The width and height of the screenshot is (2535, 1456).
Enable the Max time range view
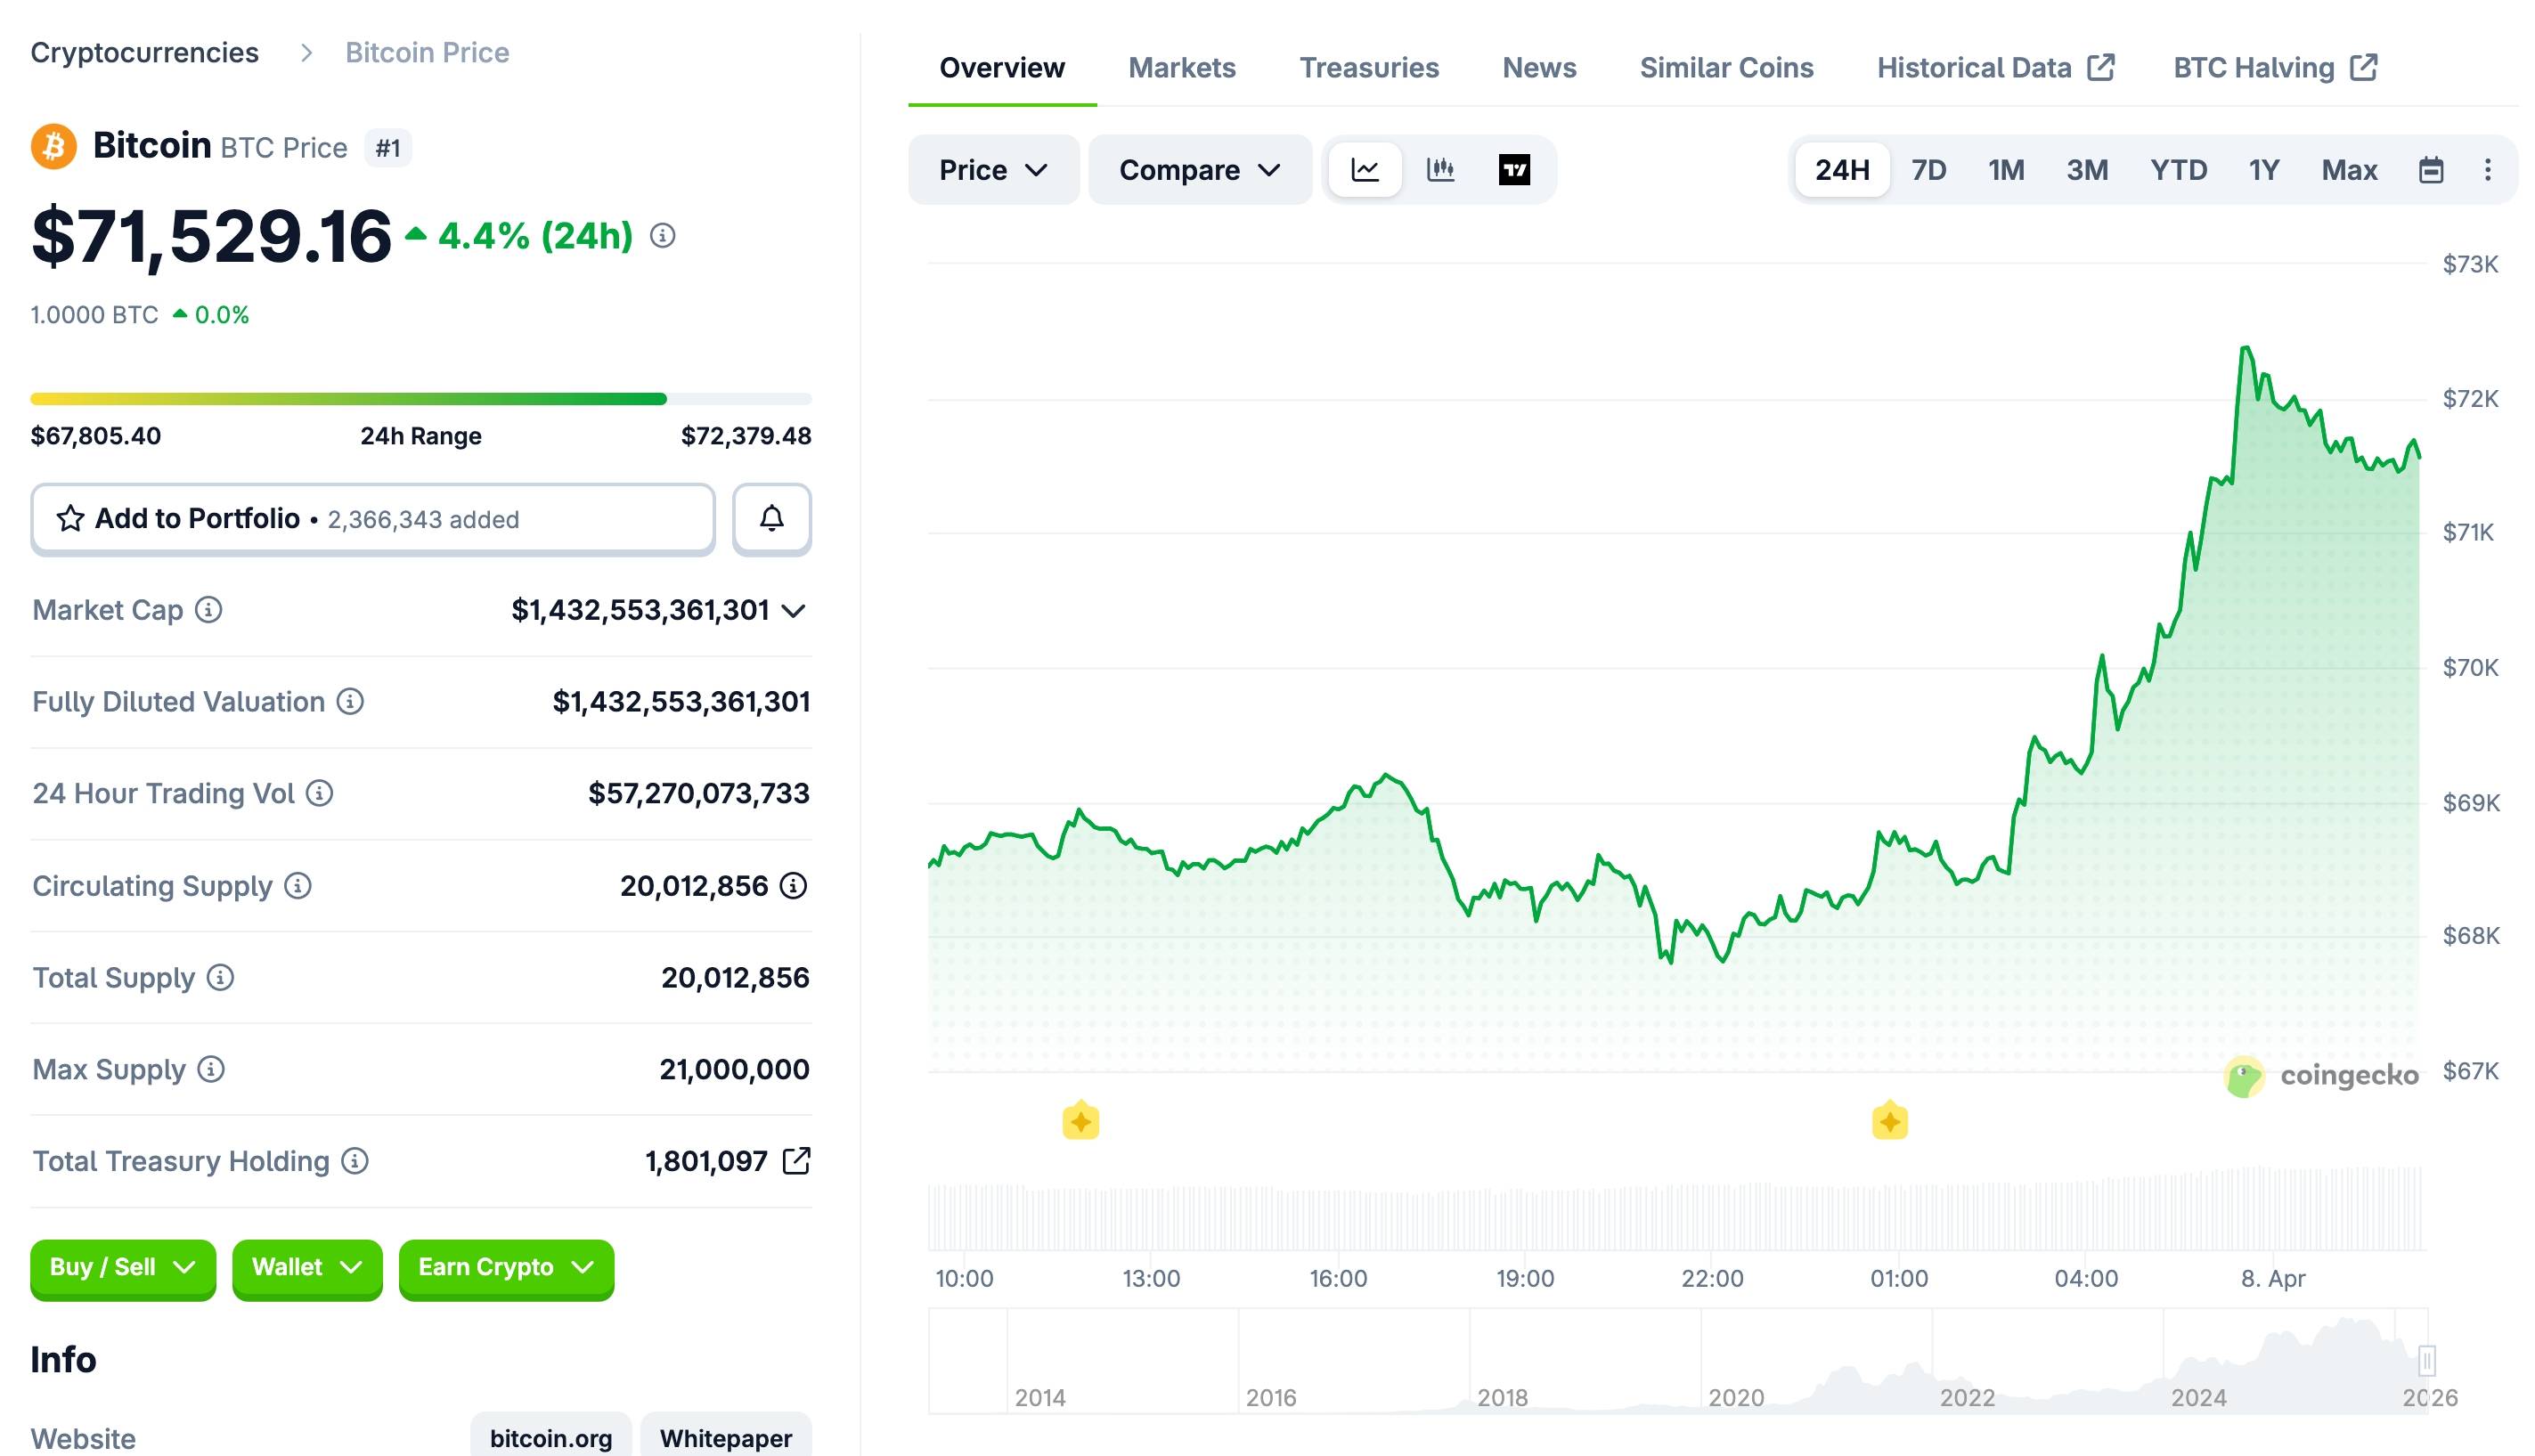pos(2349,170)
